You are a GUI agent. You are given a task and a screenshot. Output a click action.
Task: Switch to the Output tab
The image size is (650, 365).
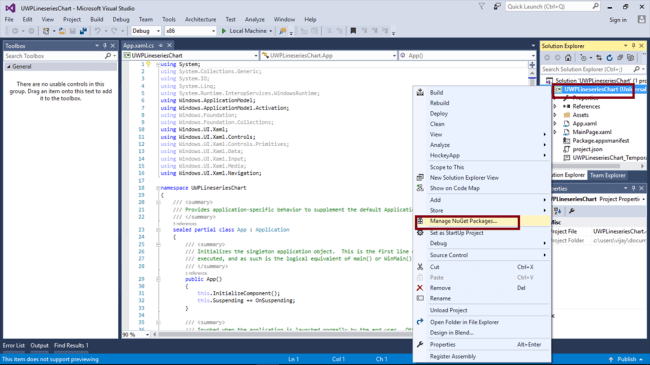click(x=39, y=346)
